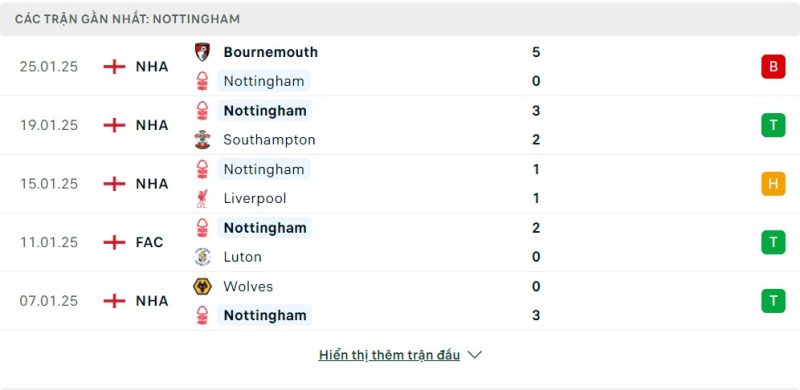Click the Bournemouth club crest
The image size is (800, 390).
[203, 52]
